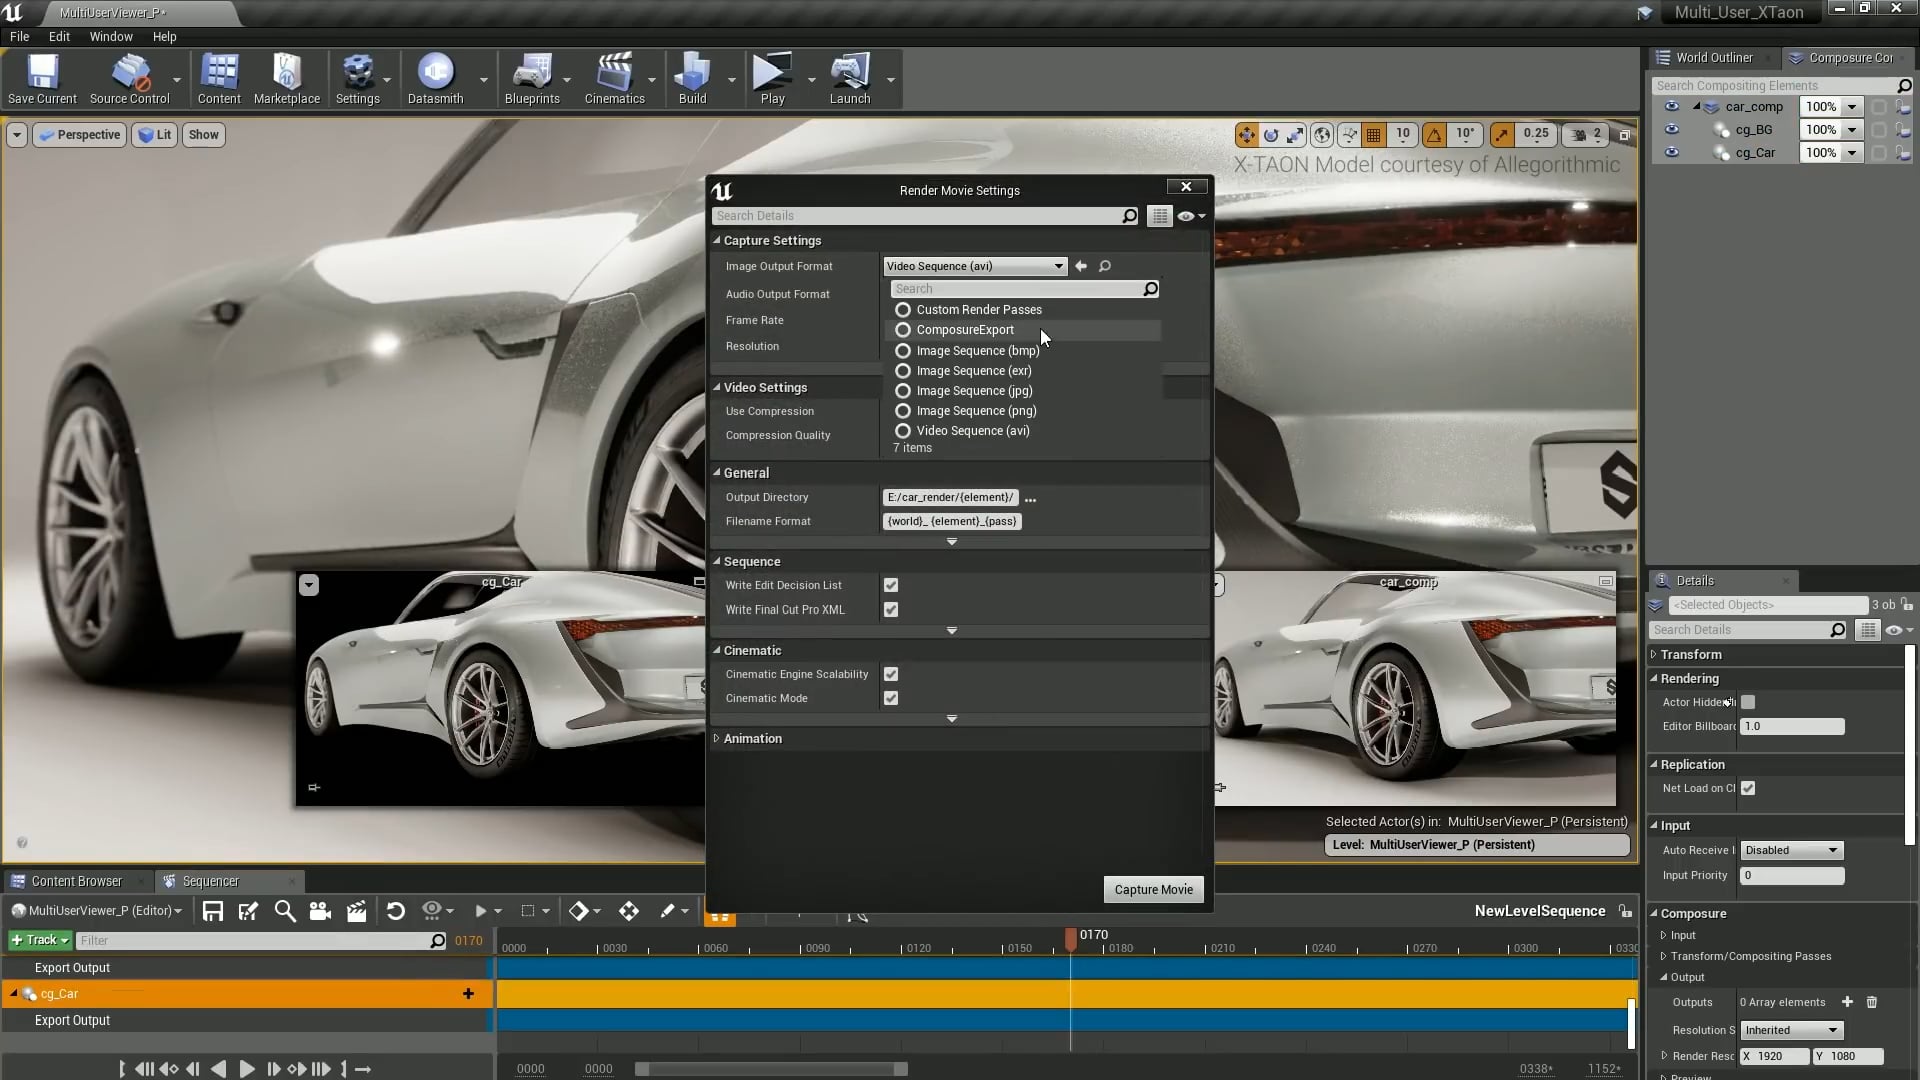Click the Save Current toolbar icon
This screenshot has height=1080, width=1920.
(x=42, y=79)
